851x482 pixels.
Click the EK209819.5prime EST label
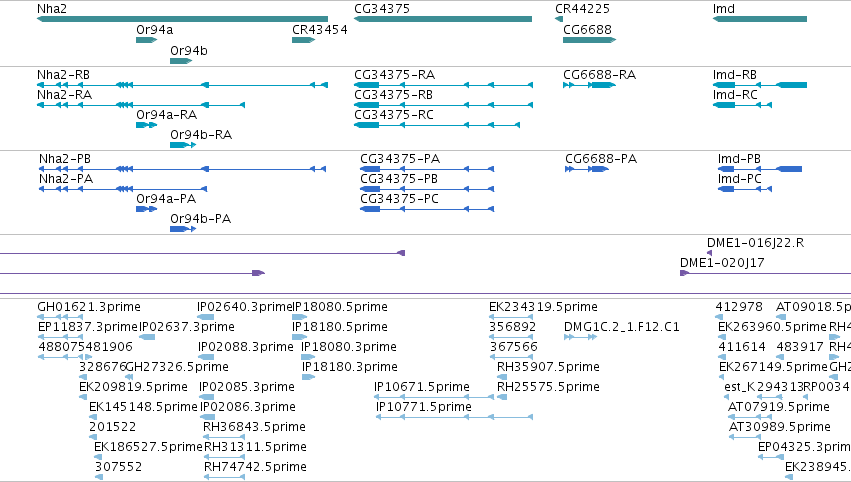coord(134,388)
